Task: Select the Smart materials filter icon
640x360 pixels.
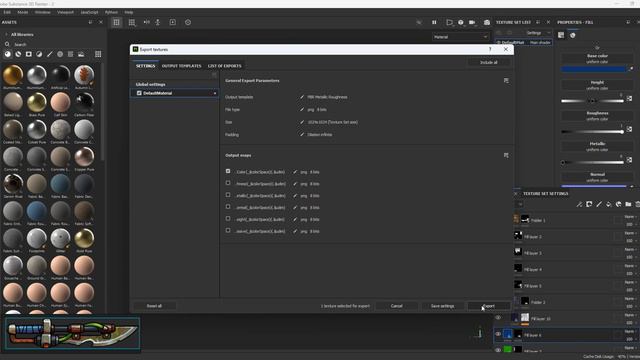Action: 18,54
